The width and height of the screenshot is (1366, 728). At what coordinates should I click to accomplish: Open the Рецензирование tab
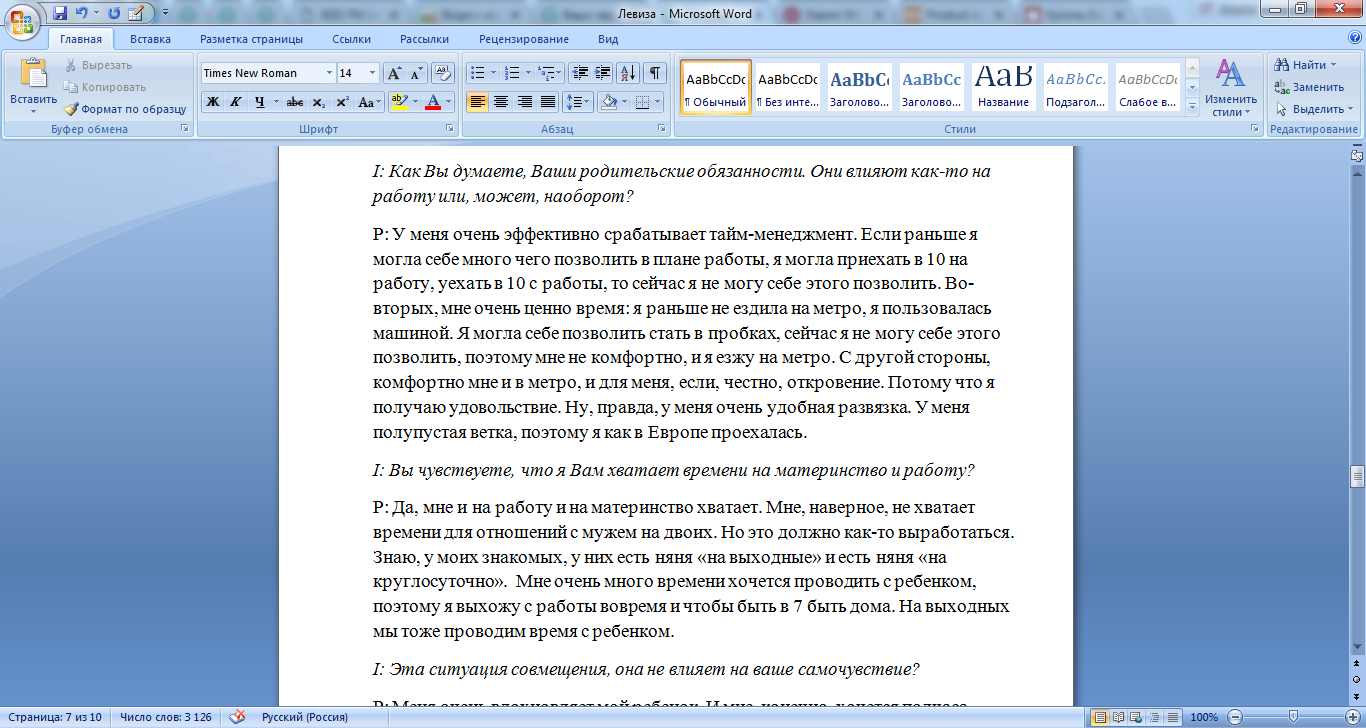coord(524,39)
